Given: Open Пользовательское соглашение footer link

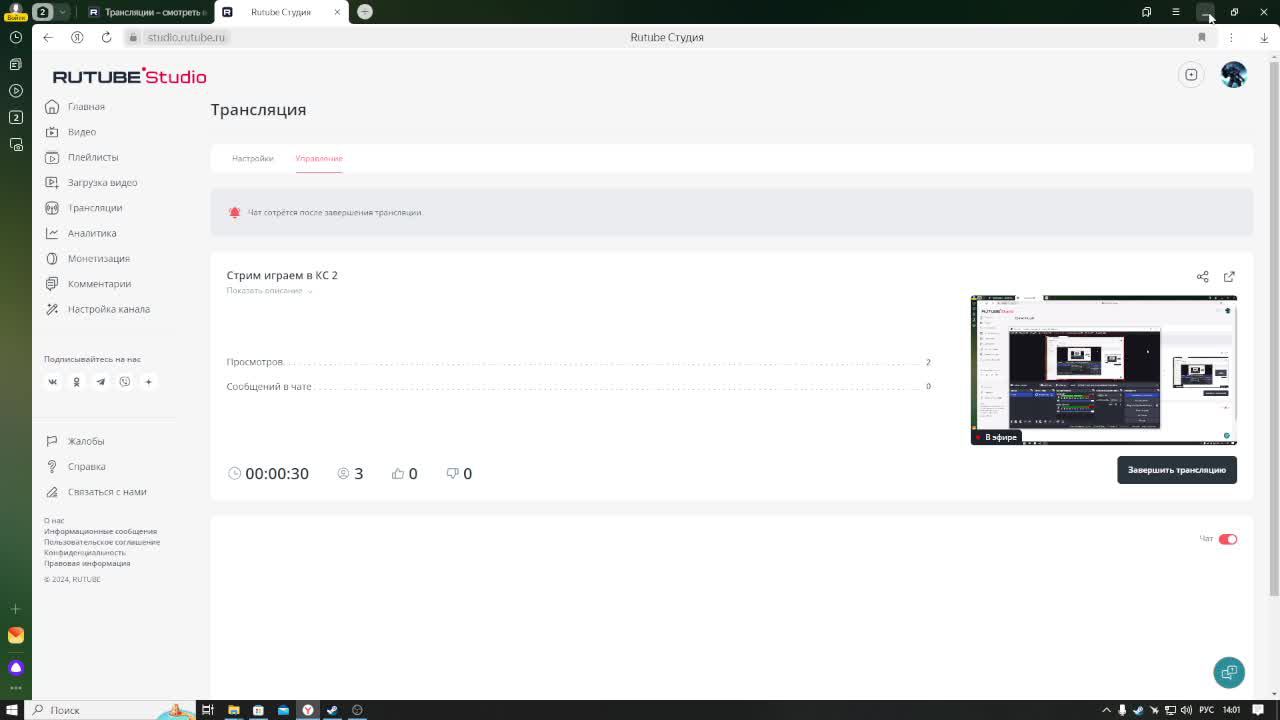Looking at the screenshot, I should [102, 542].
